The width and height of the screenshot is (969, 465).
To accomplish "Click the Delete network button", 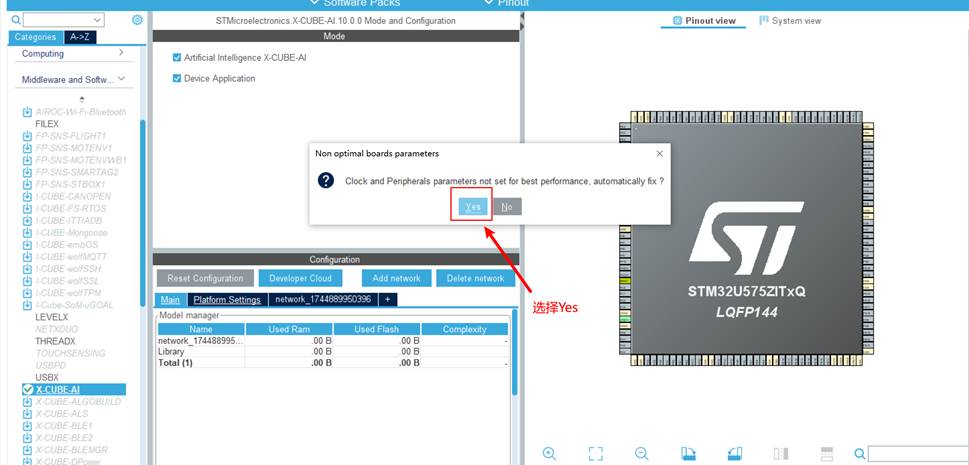I will click(475, 278).
